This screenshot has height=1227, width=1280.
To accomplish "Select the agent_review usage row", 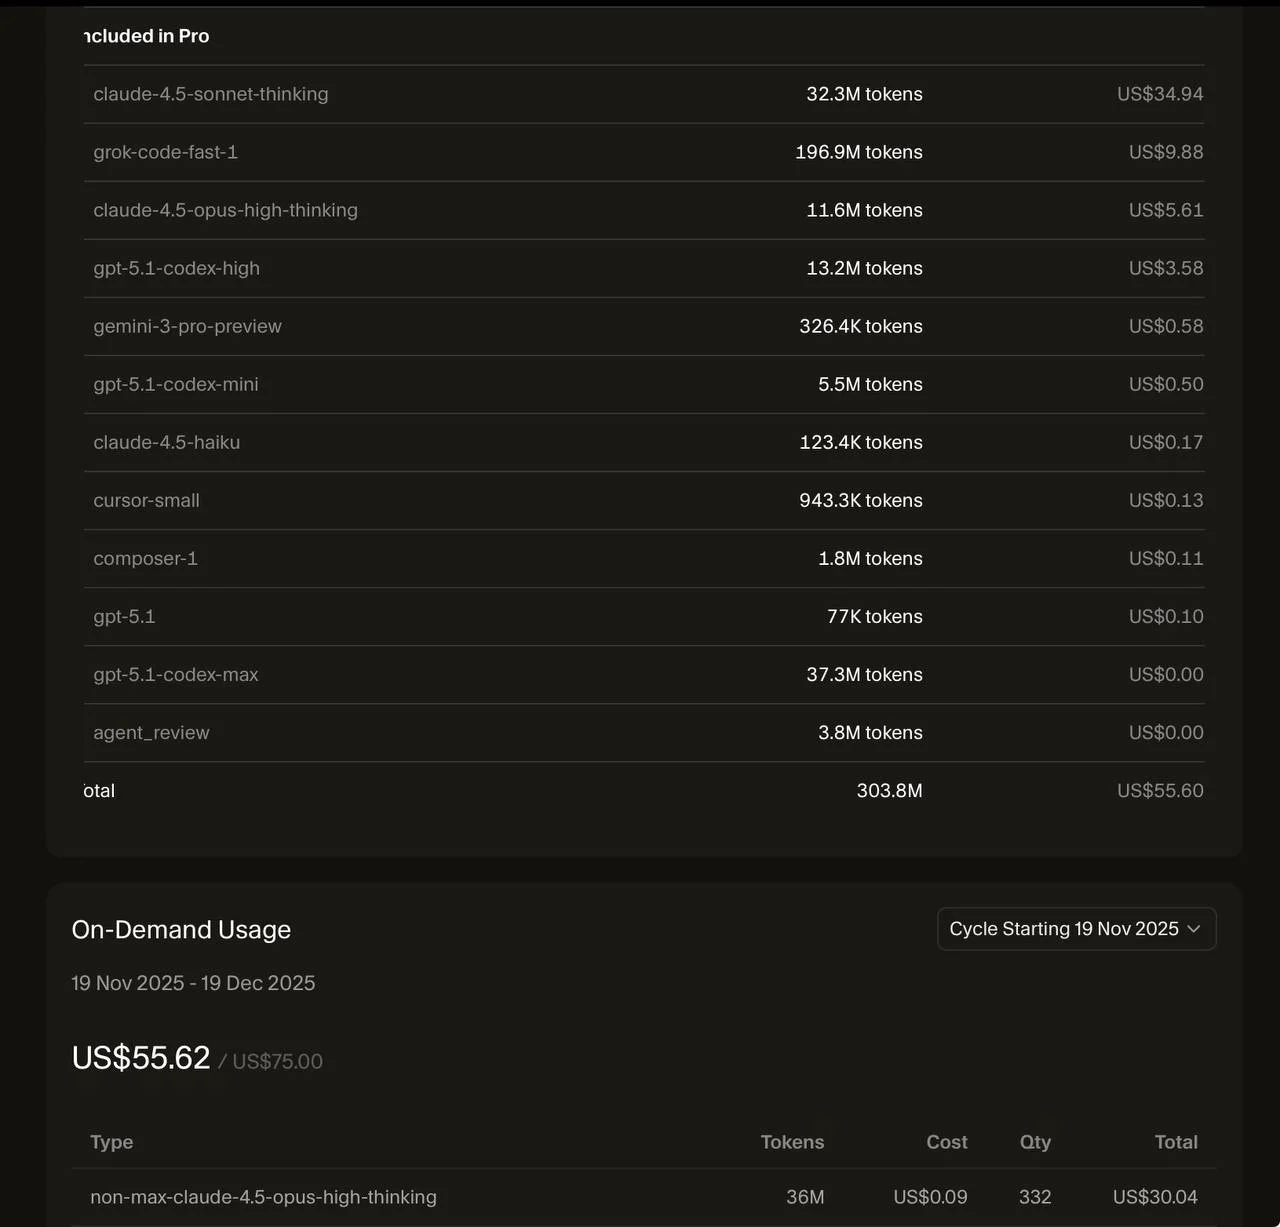I will click(152, 732).
